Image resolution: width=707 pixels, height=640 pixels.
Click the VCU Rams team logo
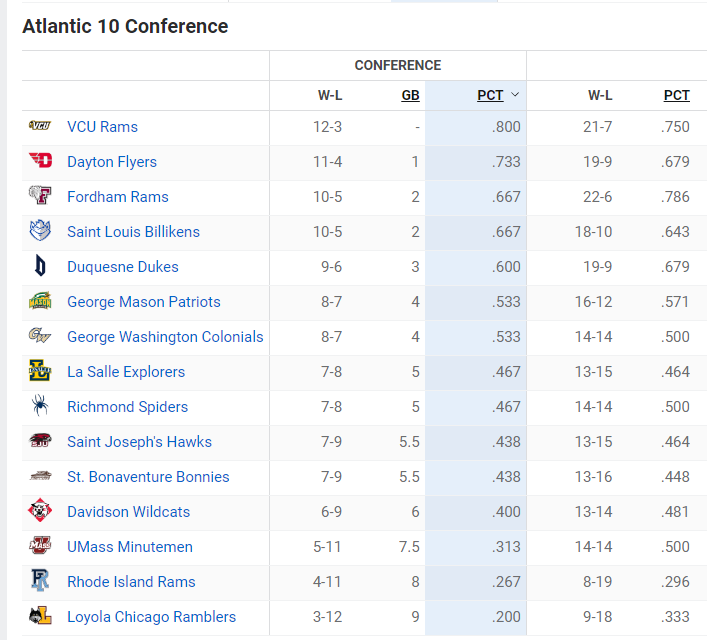tap(40, 125)
